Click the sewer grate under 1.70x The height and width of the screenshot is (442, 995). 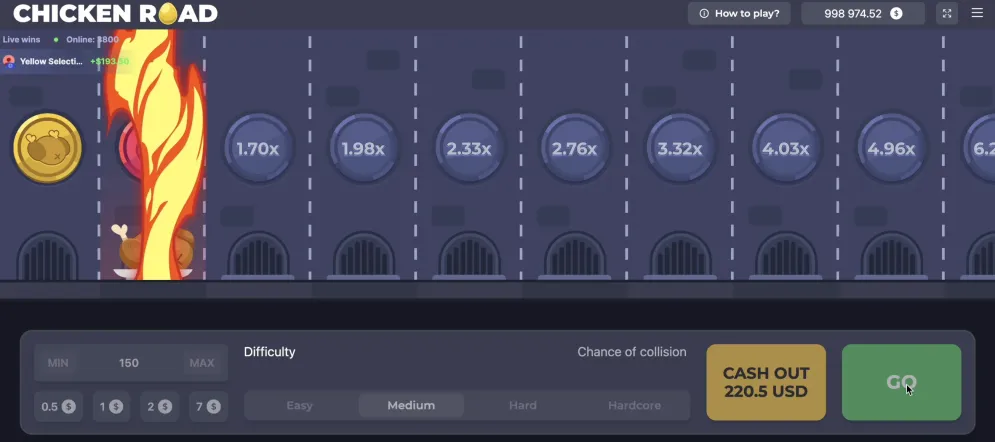click(258, 255)
